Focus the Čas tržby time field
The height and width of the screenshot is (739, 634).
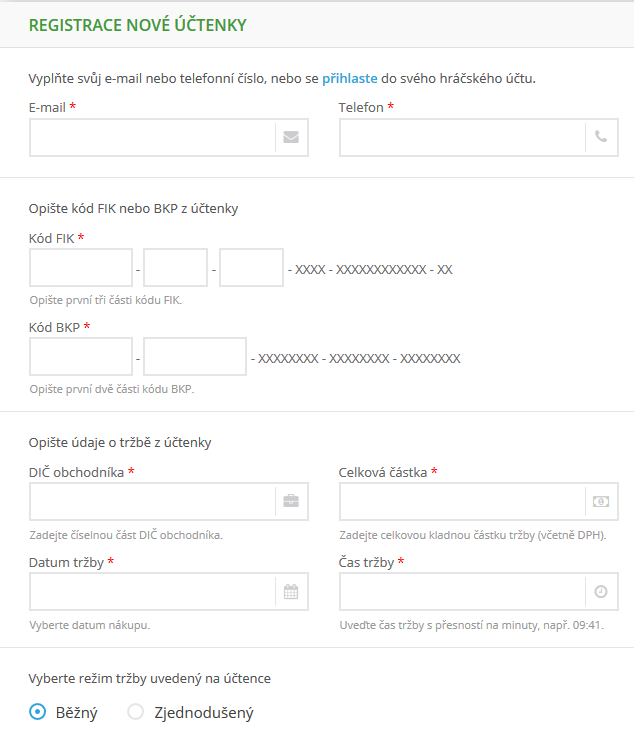point(462,591)
